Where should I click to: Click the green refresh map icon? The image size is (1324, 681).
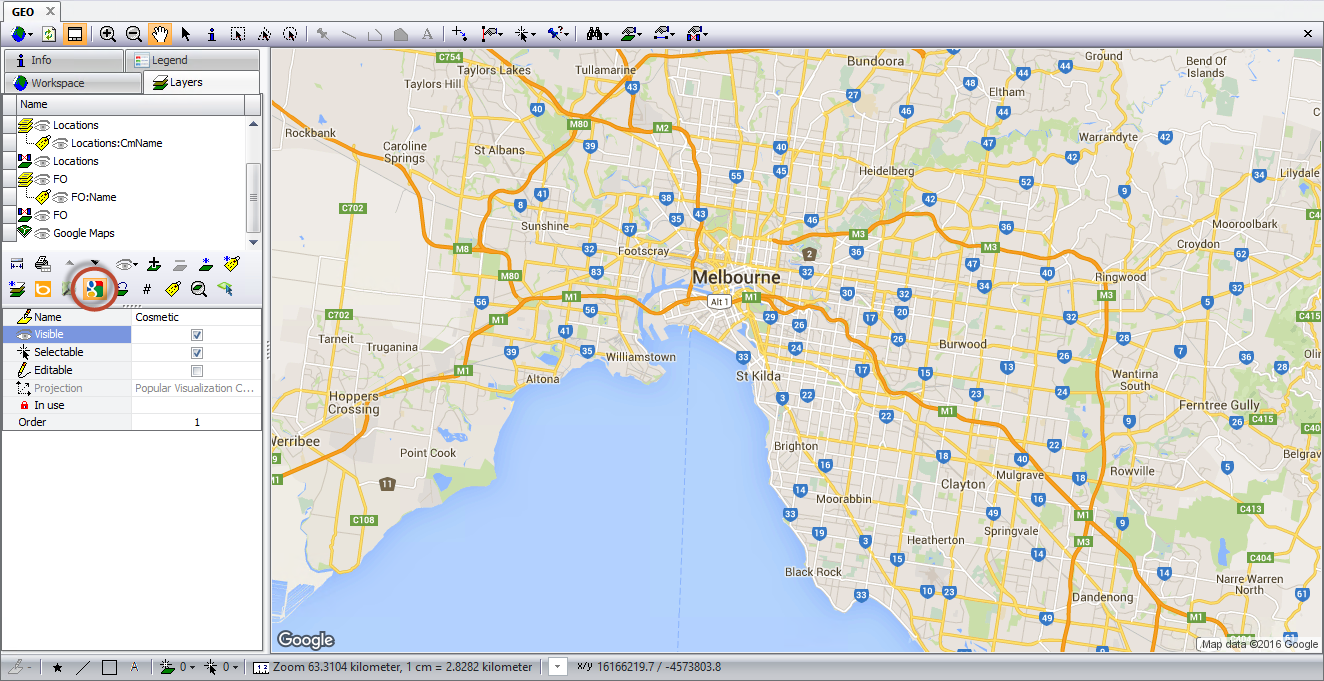(48, 33)
